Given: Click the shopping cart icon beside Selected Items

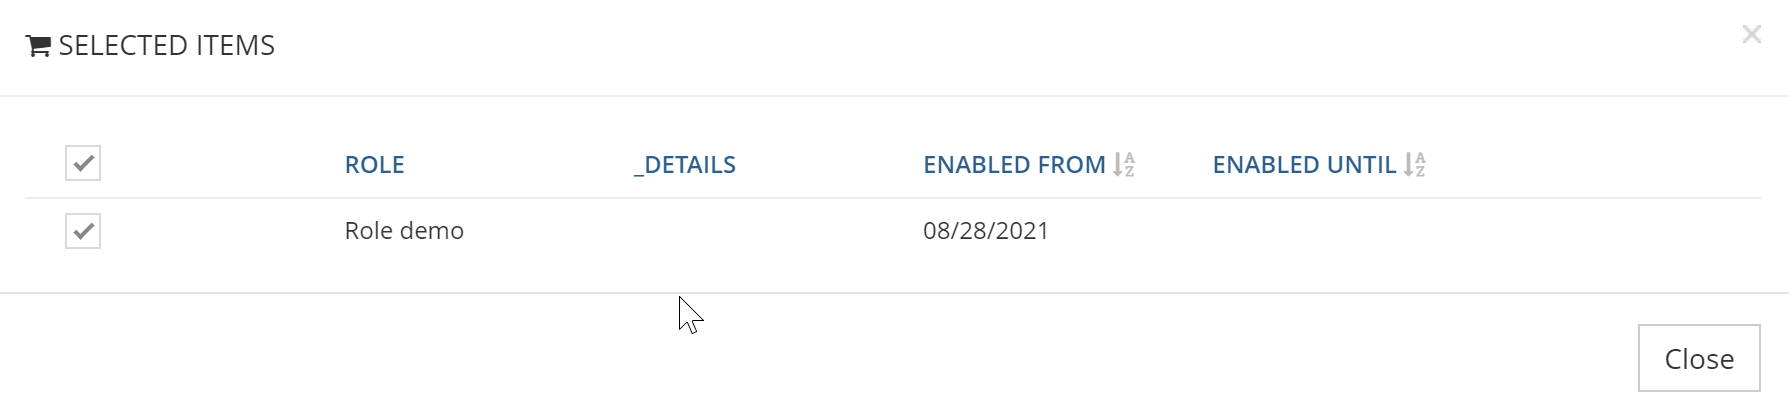Looking at the screenshot, I should (38, 46).
